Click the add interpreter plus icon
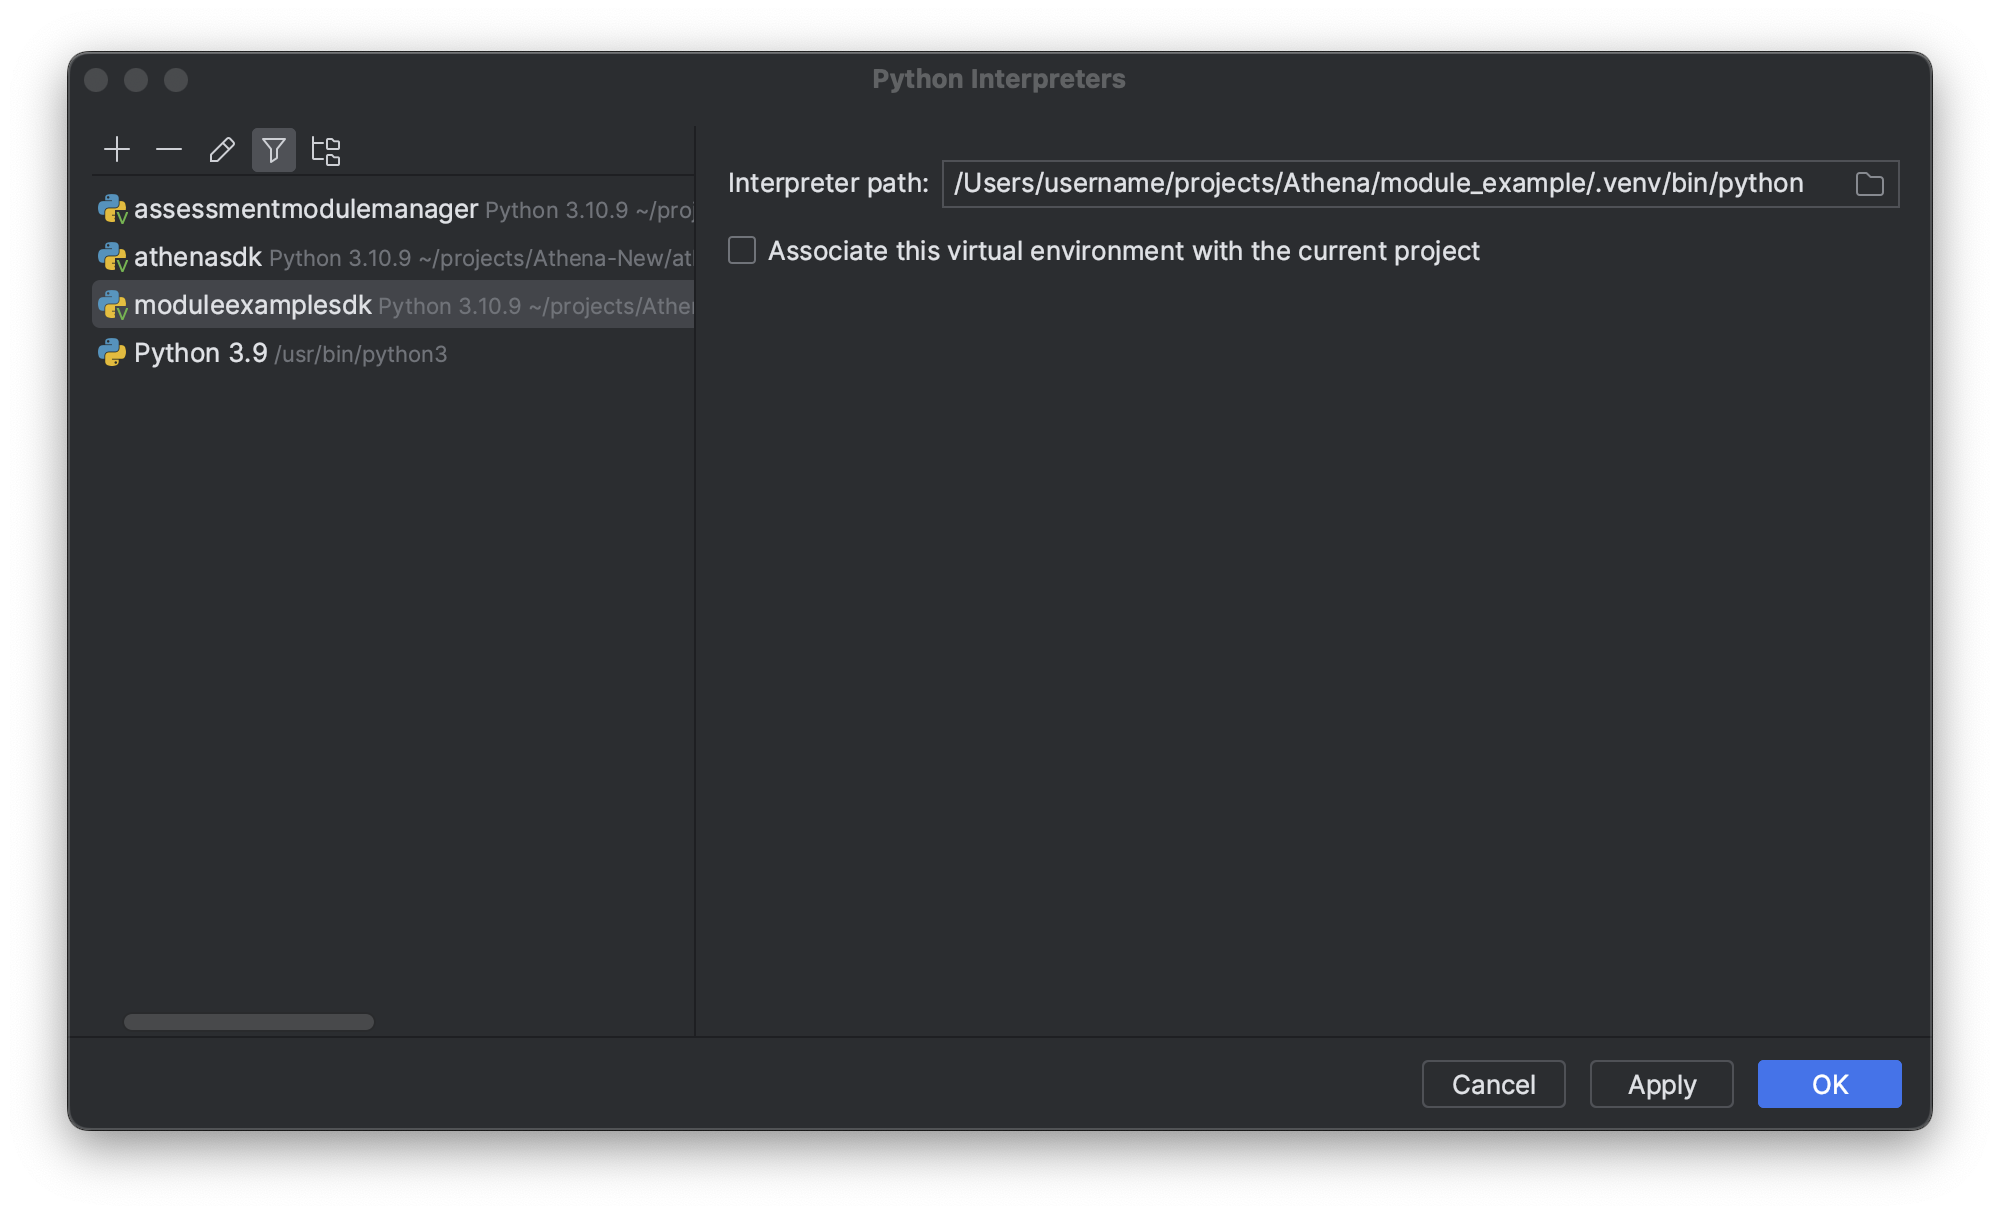2000x1214 pixels. pyautogui.click(x=117, y=150)
